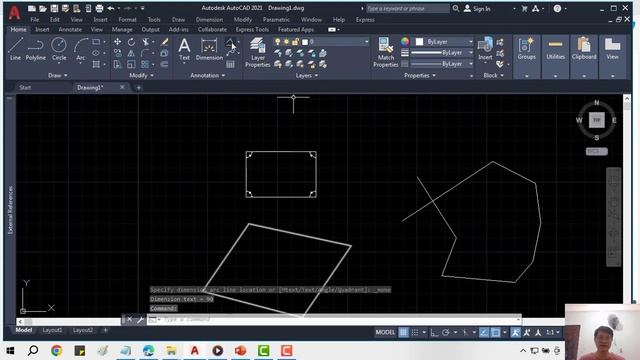The width and height of the screenshot is (640, 360).
Task: Click the Move tool in Modify panel
Action: [x=118, y=42]
